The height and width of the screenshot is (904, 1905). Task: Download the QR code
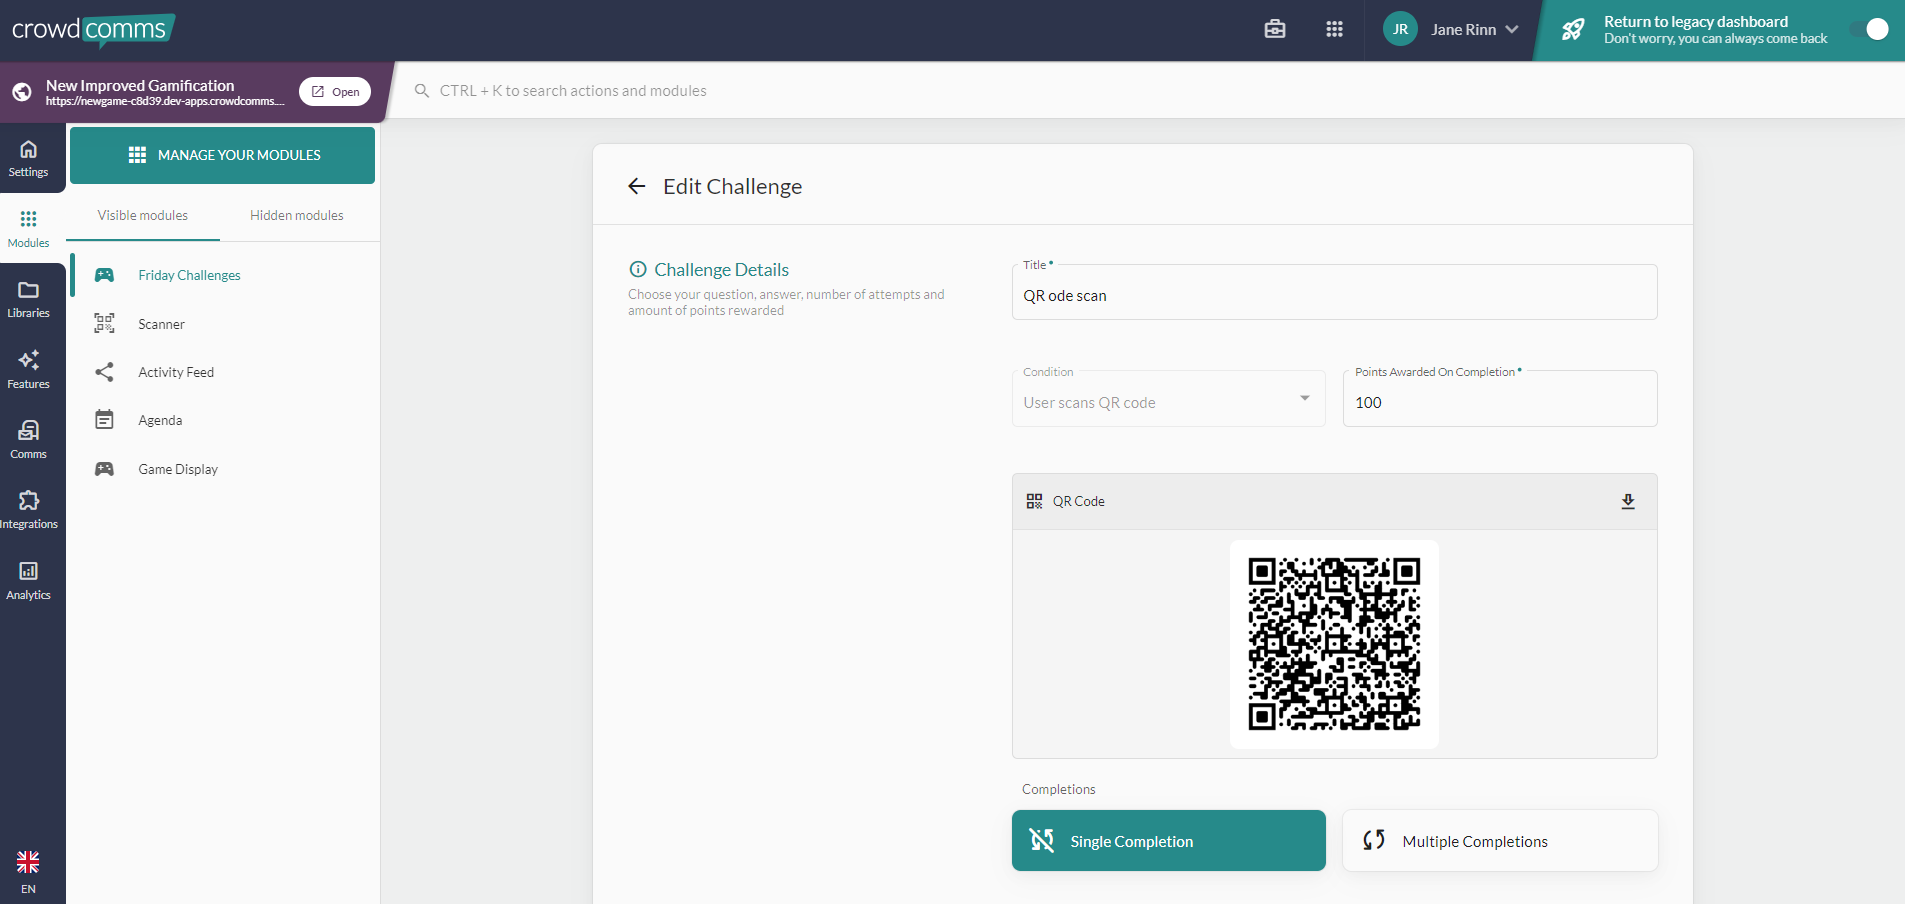1628,501
